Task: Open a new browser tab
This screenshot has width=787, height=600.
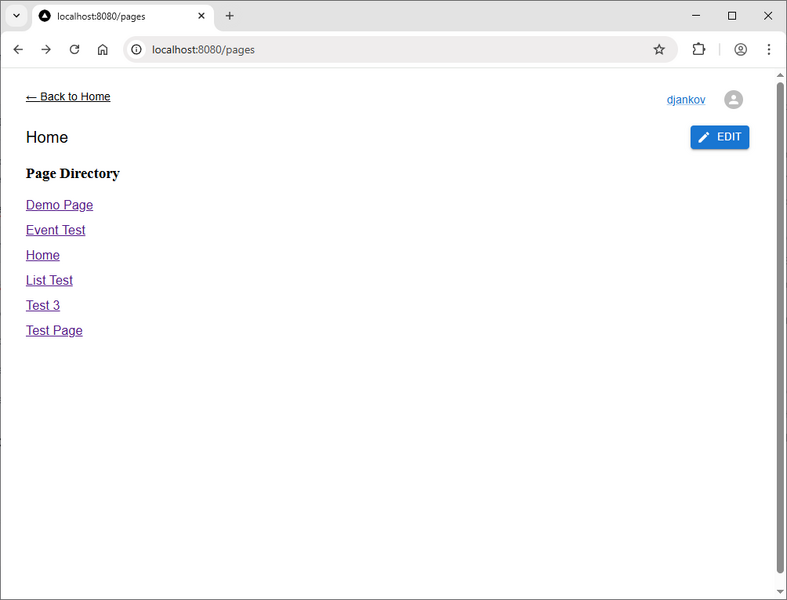Action: (x=230, y=16)
